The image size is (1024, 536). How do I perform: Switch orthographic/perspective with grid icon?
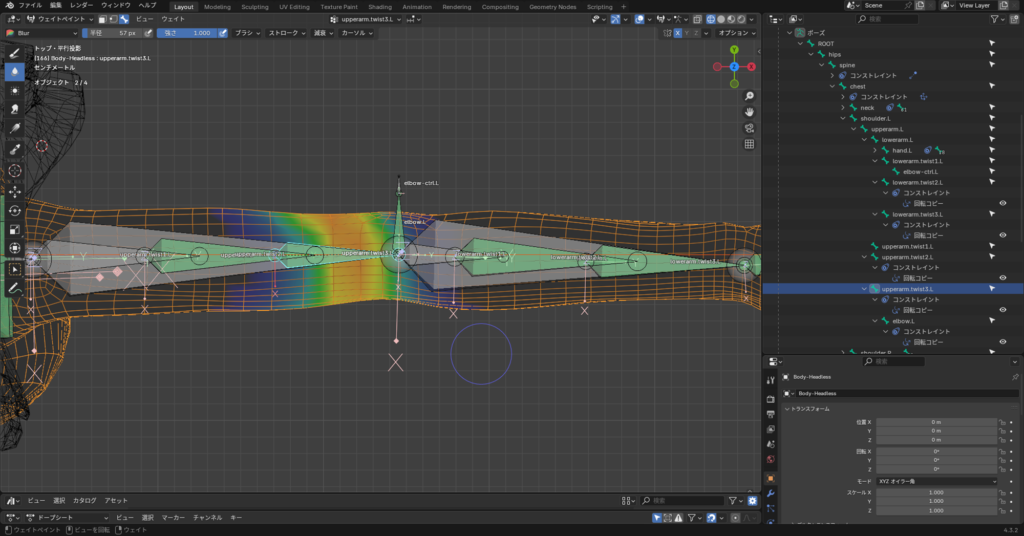click(749, 144)
